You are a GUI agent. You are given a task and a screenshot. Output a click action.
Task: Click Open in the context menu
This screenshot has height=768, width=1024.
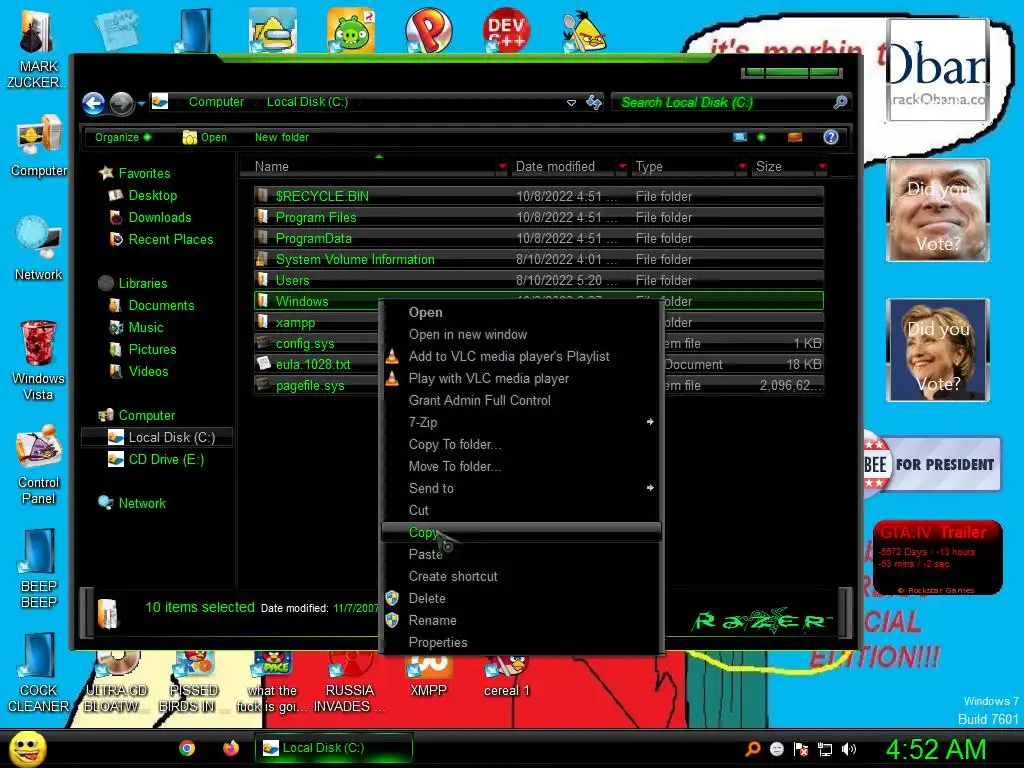pyautogui.click(x=521, y=313)
